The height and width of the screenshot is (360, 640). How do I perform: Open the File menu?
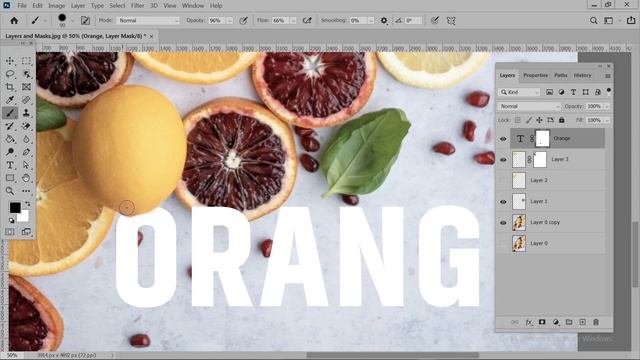pos(22,6)
